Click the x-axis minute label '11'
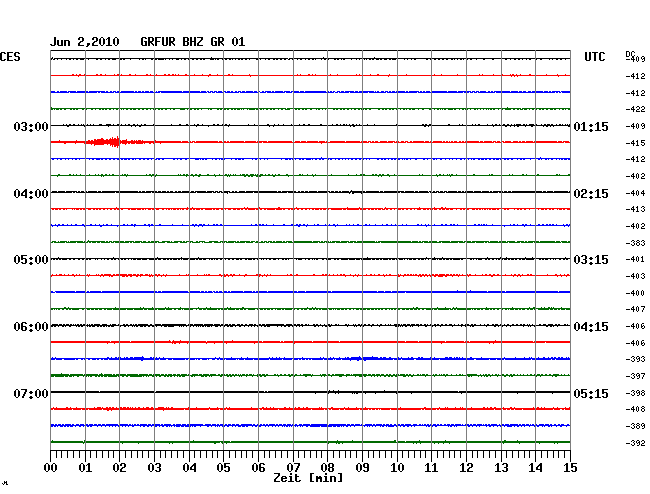This screenshot has width=650, height=494. [431, 468]
